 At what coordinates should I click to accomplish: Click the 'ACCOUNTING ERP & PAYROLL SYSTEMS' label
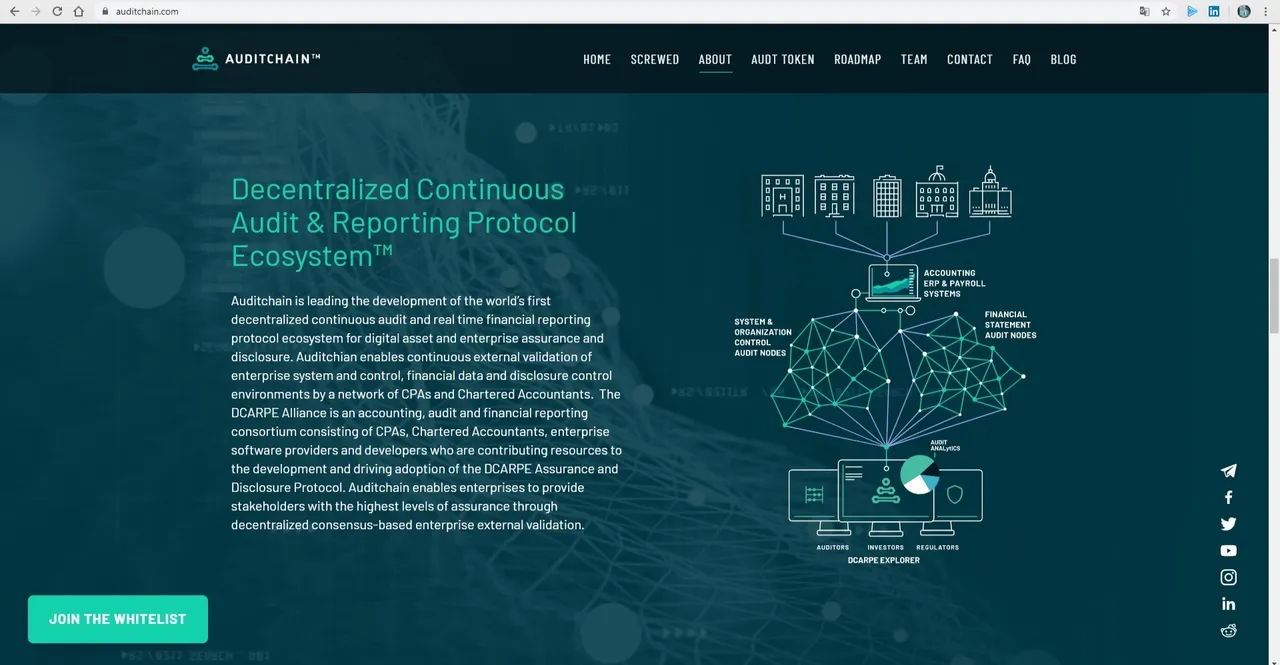pyautogui.click(x=954, y=283)
